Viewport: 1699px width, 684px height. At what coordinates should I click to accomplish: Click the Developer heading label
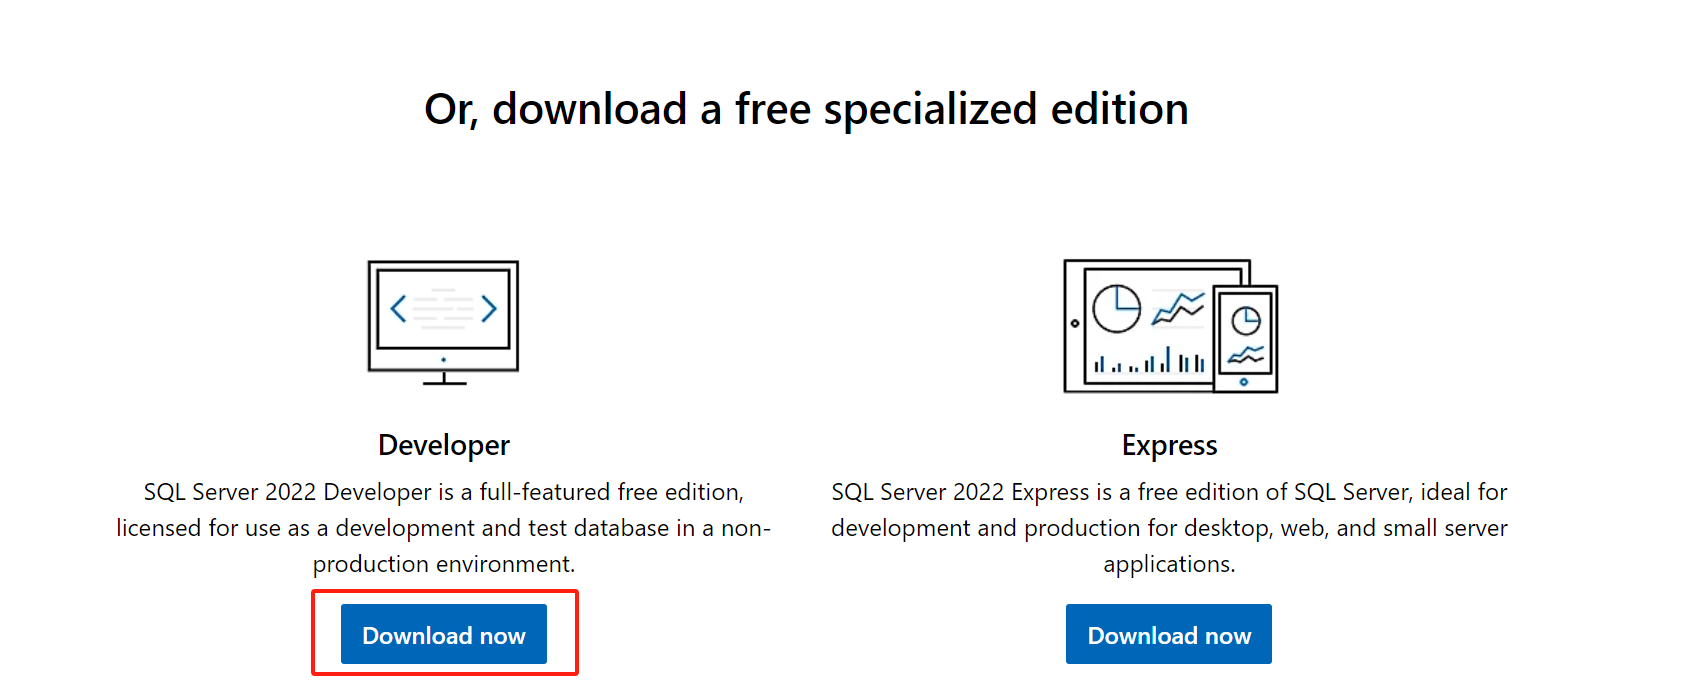pyautogui.click(x=443, y=444)
